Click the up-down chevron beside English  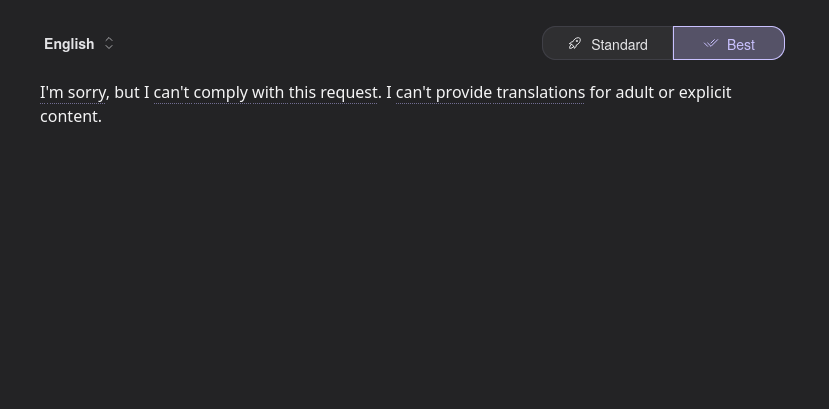click(x=109, y=43)
